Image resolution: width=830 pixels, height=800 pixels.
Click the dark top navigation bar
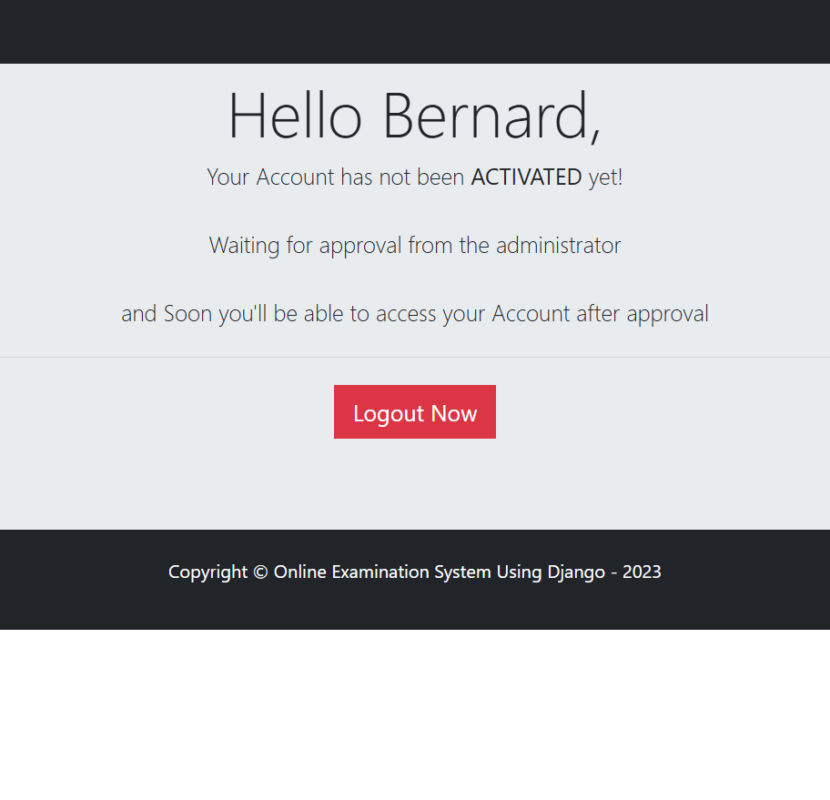click(x=414, y=31)
